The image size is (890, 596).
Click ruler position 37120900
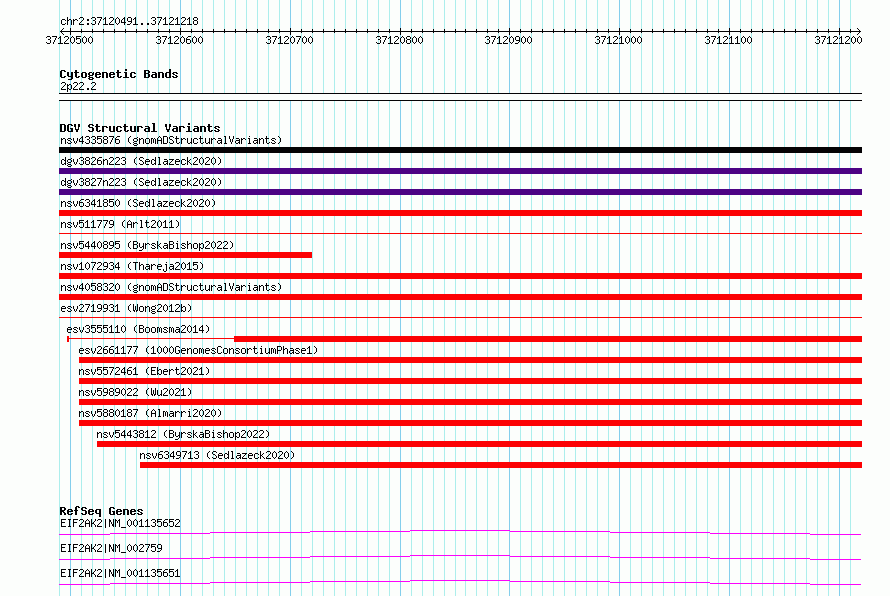point(509,40)
